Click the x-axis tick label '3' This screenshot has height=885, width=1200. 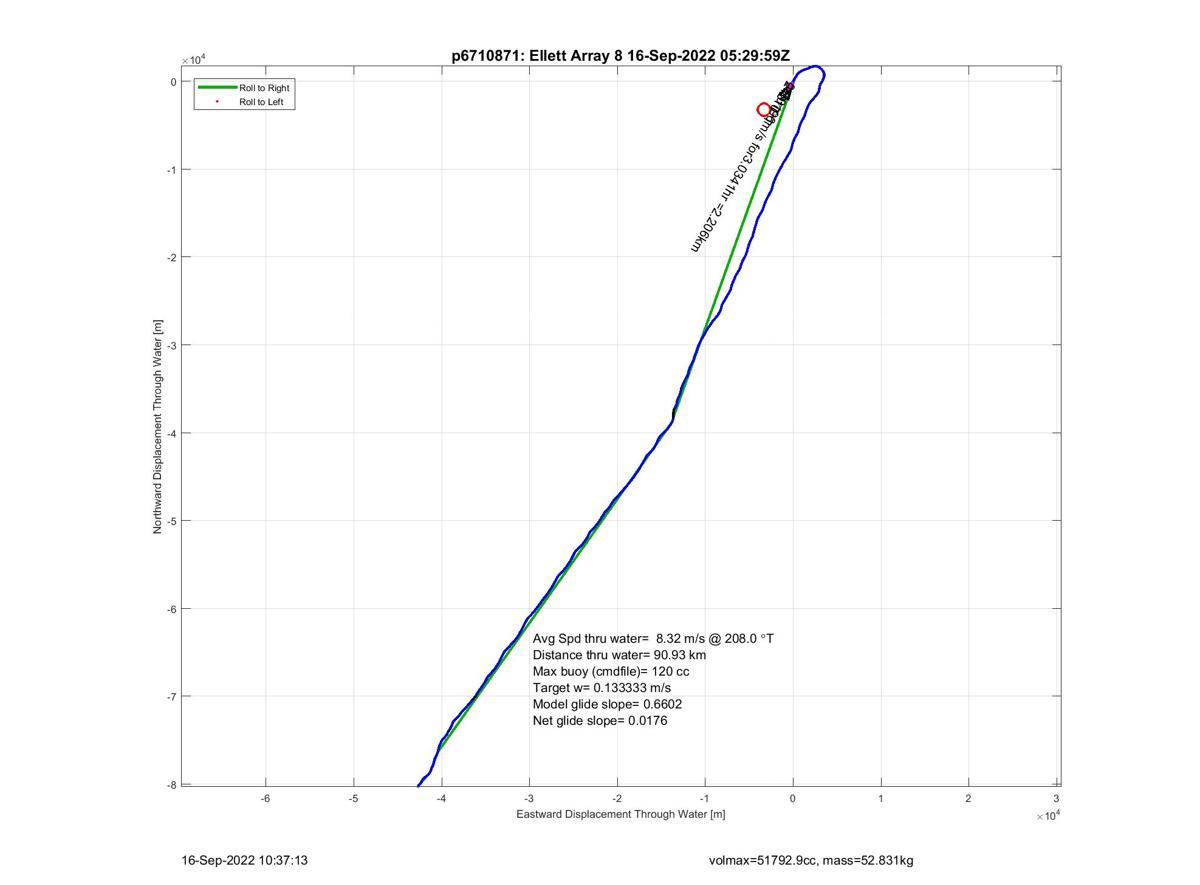pos(1056,798)
